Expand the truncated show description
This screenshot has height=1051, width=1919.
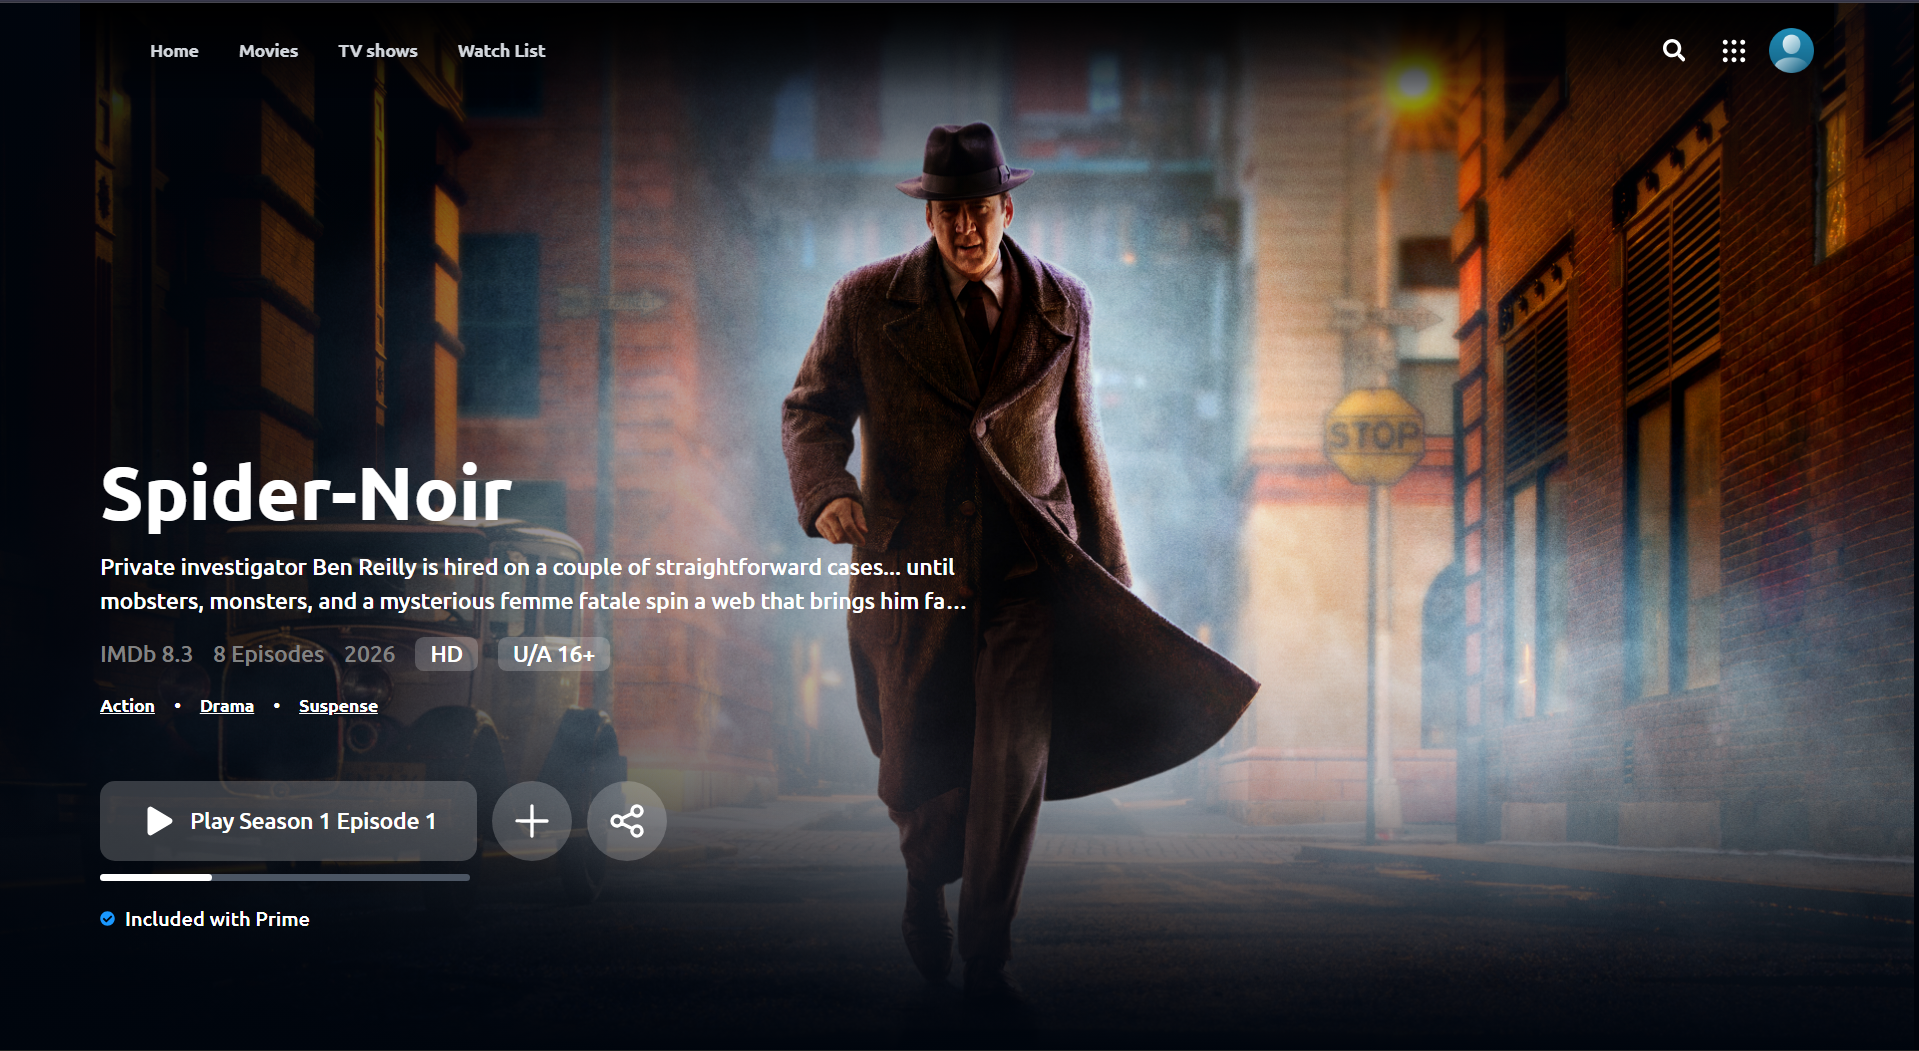tap(533, 584)
